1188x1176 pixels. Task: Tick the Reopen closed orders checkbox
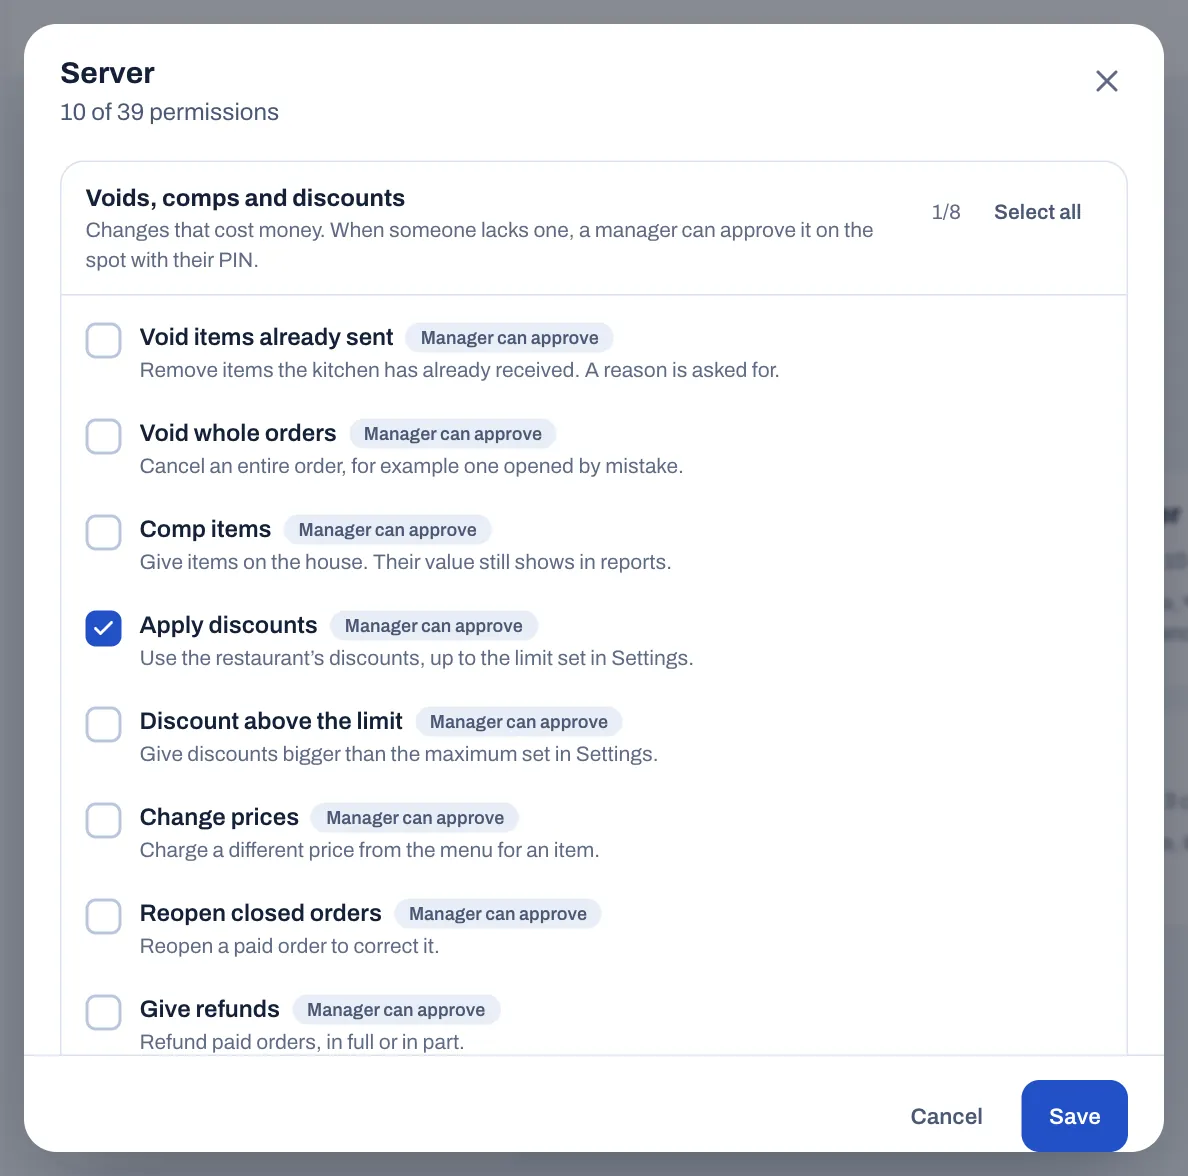(104, 917)
